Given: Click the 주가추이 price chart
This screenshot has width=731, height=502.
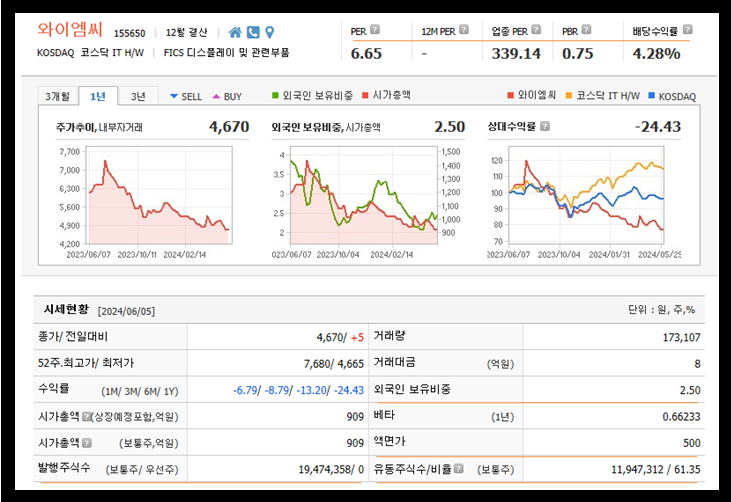Looking at the screenshot, I should tap(159, 195).
